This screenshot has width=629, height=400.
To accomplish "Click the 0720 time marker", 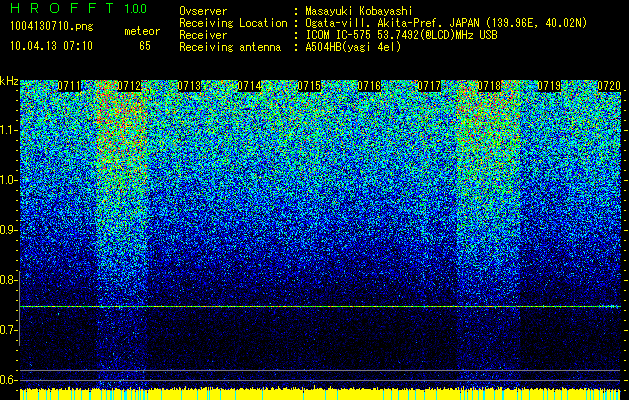I will pos(609,86).
